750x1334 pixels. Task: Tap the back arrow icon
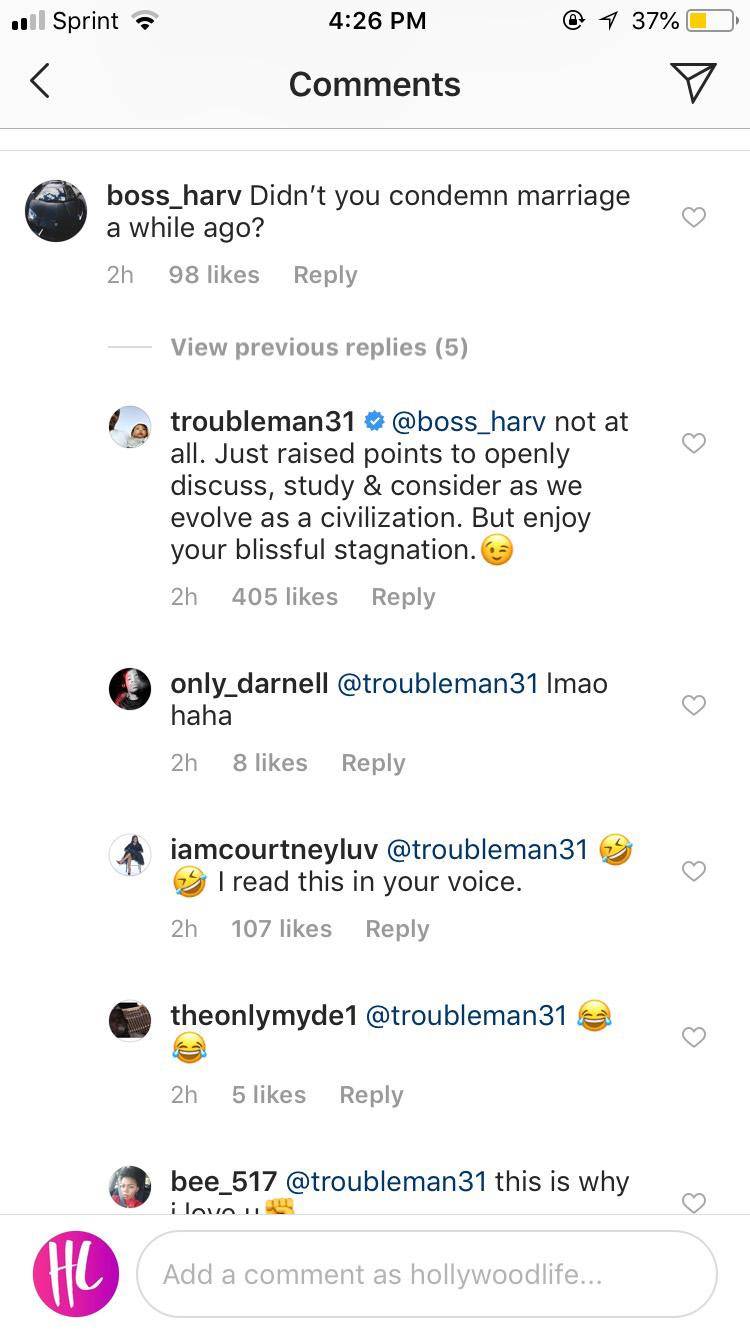pyautogui.click(x=40, y=82)
